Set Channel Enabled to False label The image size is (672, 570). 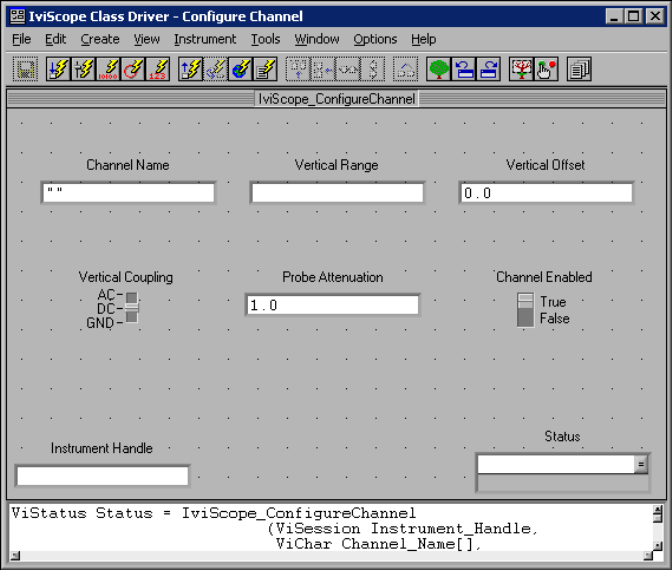[x=555, y=318]
